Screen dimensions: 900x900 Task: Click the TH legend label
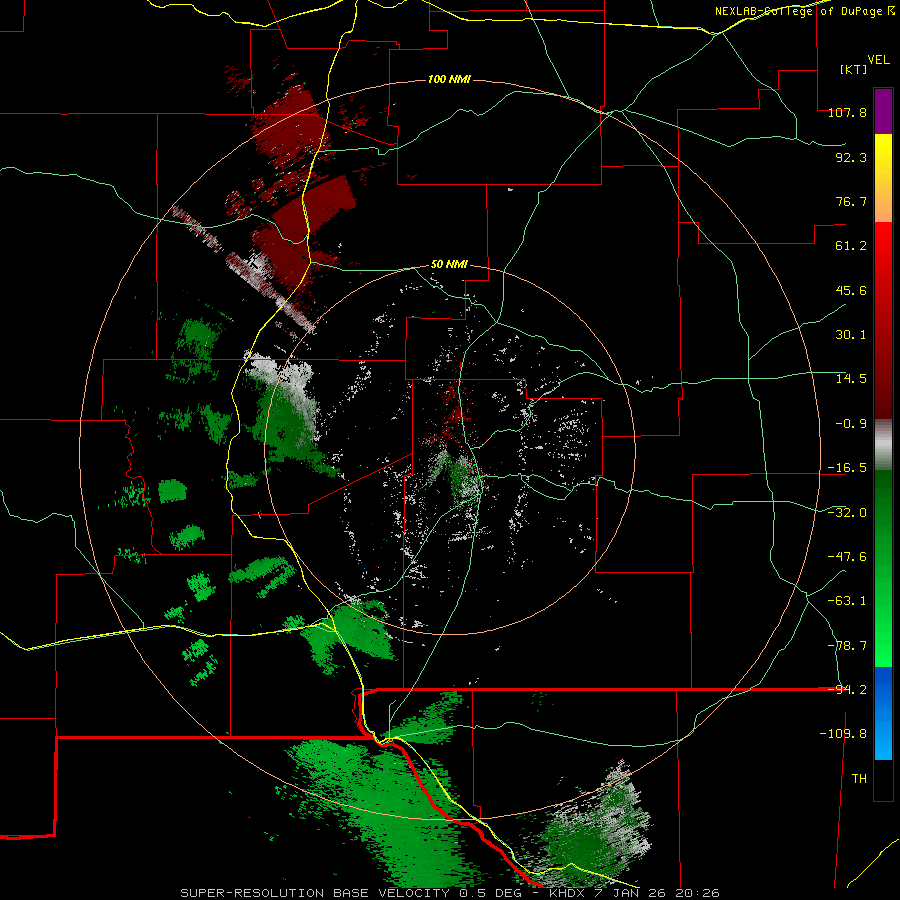pyautogui.click(x=859, y=779)
